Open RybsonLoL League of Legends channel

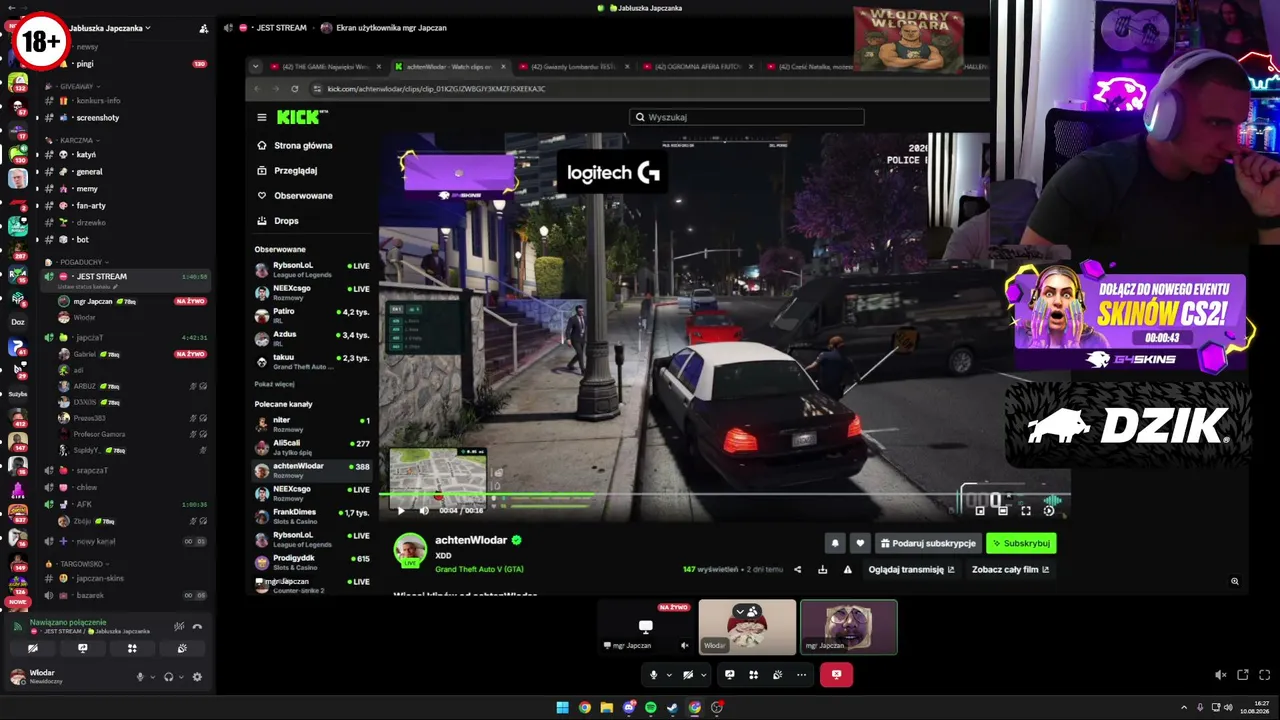312,270
